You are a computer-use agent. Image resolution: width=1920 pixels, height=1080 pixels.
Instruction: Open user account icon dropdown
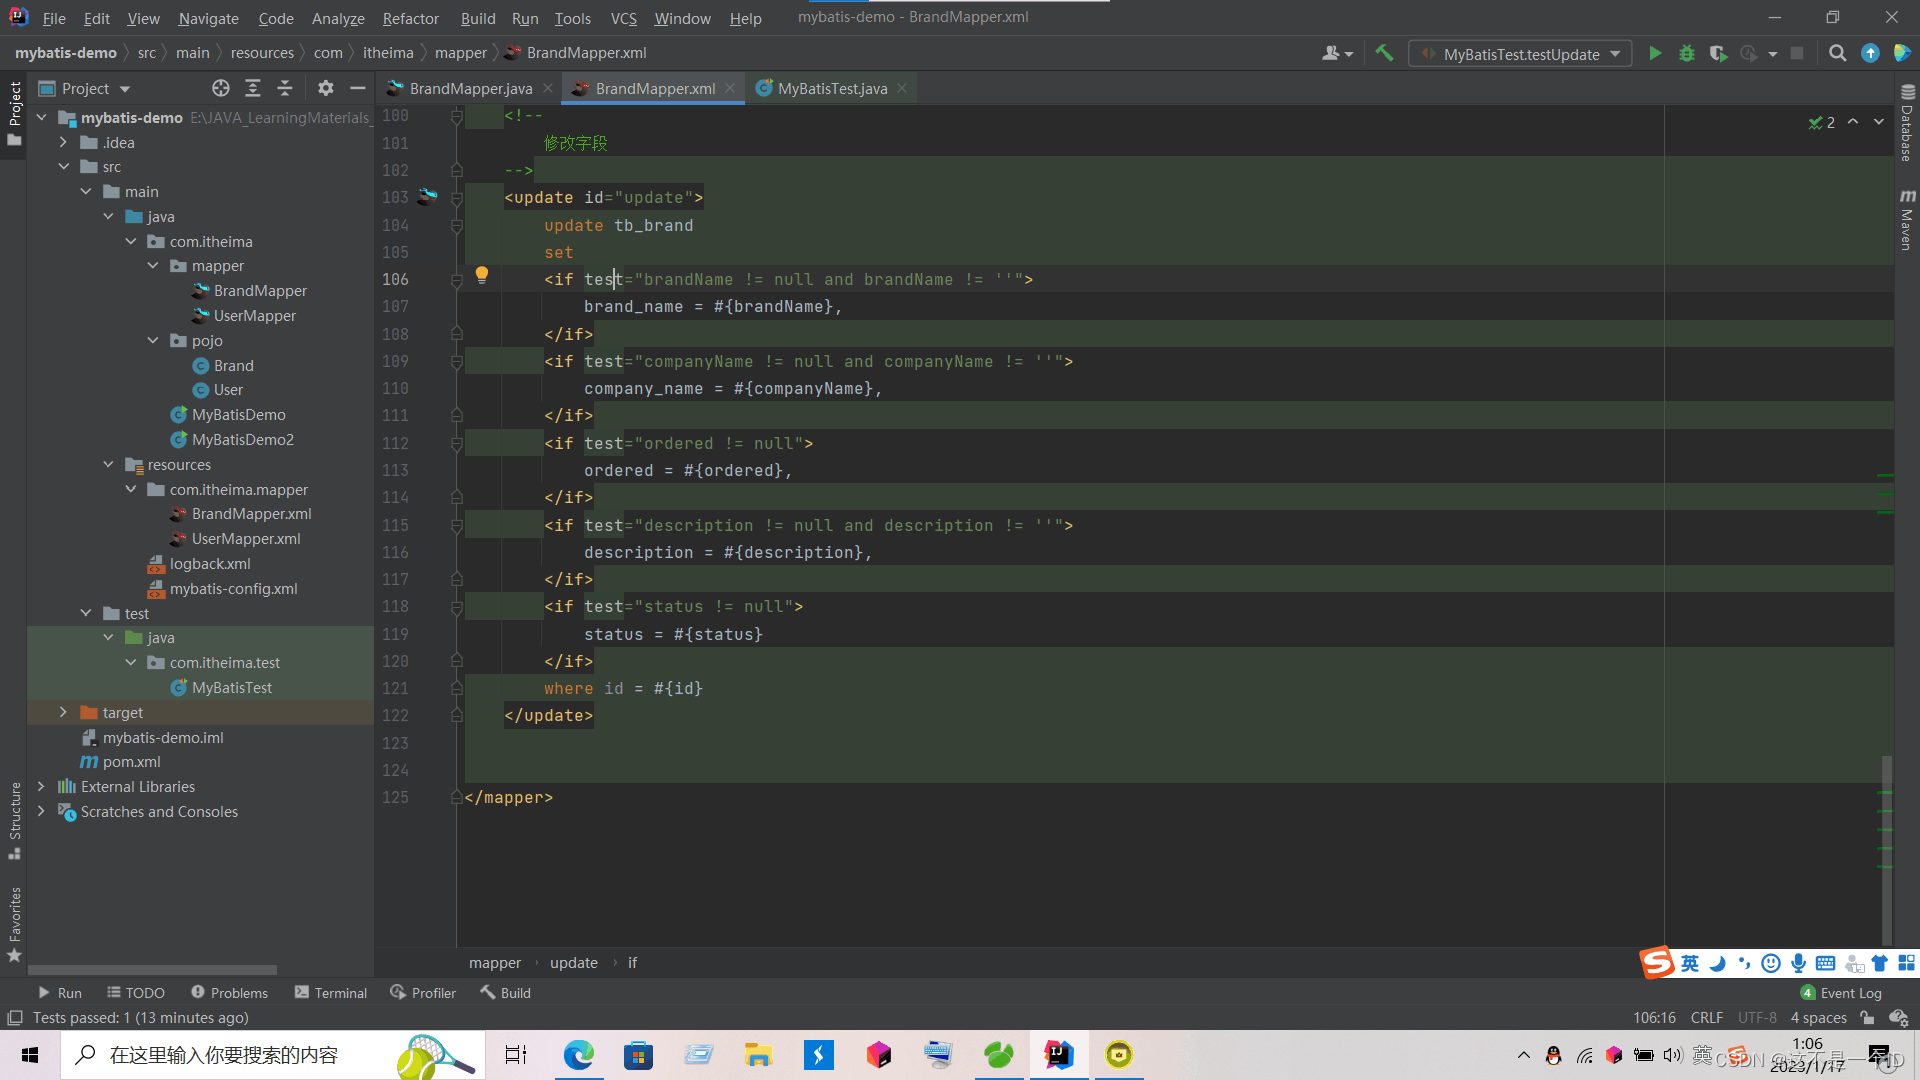[1337, 54]
